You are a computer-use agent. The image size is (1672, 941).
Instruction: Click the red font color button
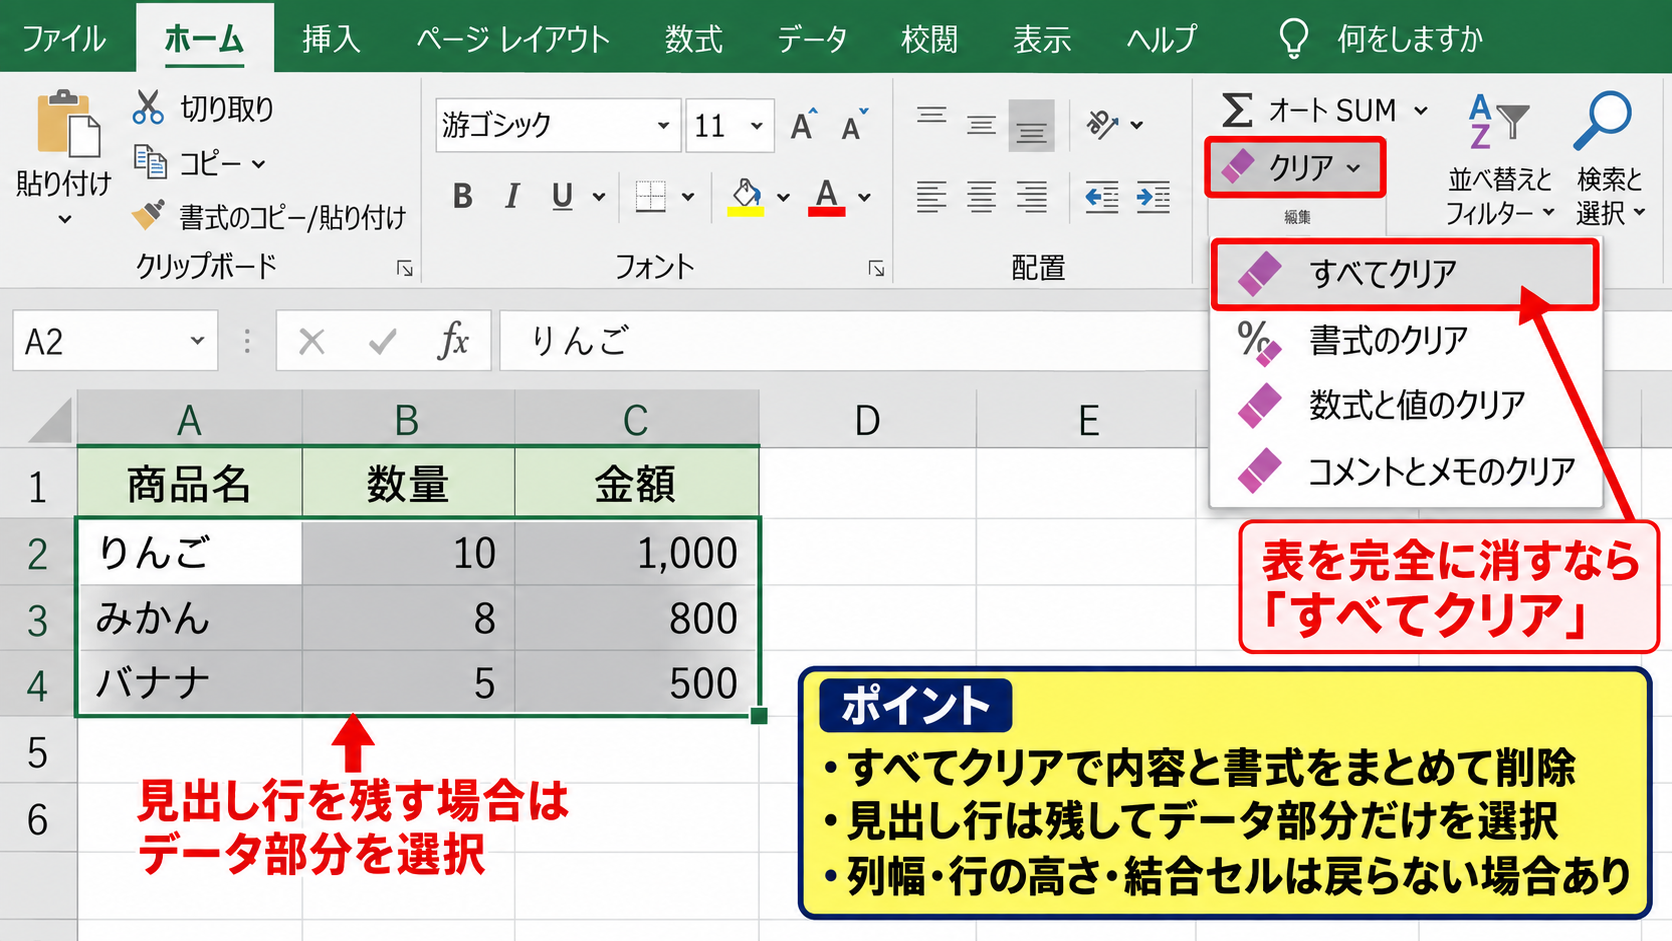(827, 197)
